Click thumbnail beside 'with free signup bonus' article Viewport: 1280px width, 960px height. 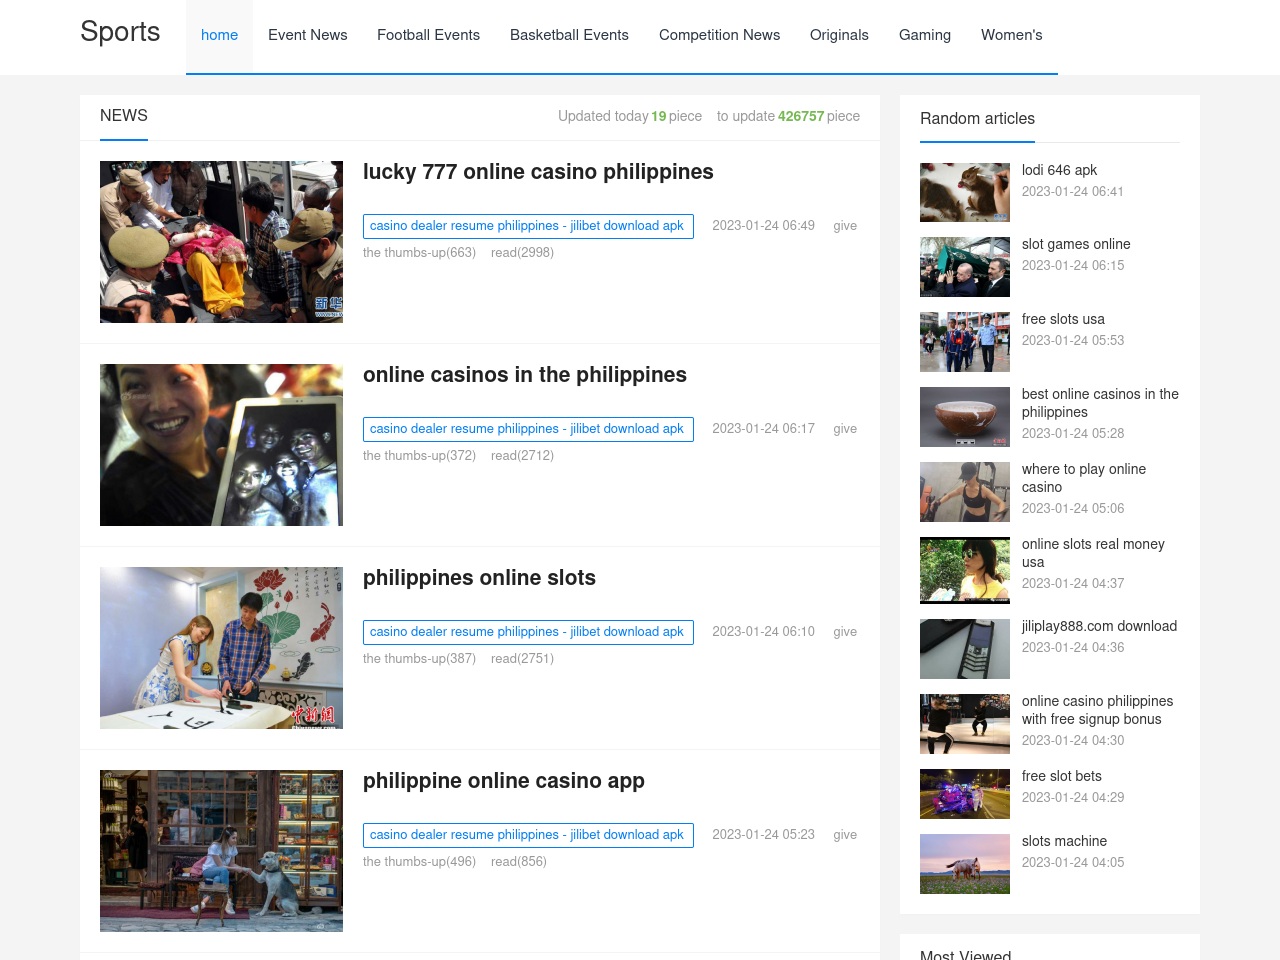965,724
